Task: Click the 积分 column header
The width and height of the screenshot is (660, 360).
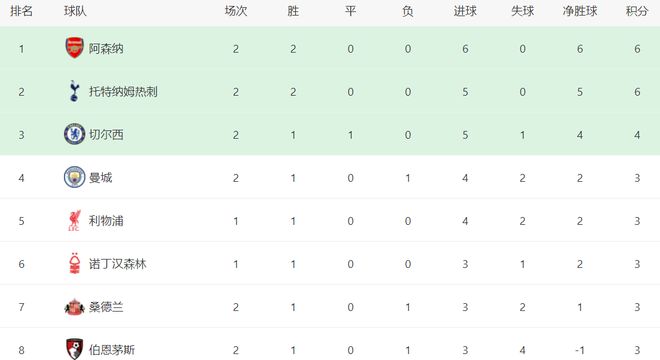Action: click(x=637, y=11)
